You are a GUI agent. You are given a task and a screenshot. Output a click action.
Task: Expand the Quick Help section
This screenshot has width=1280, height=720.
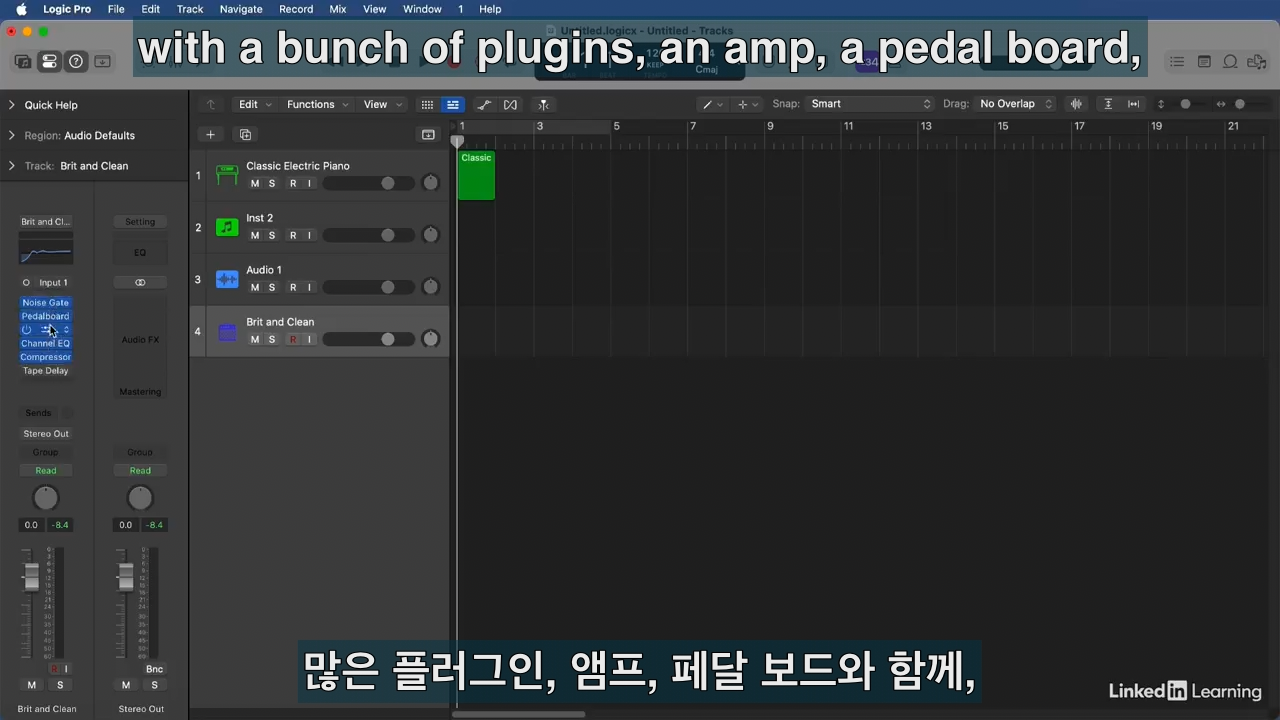pos(12,105)
